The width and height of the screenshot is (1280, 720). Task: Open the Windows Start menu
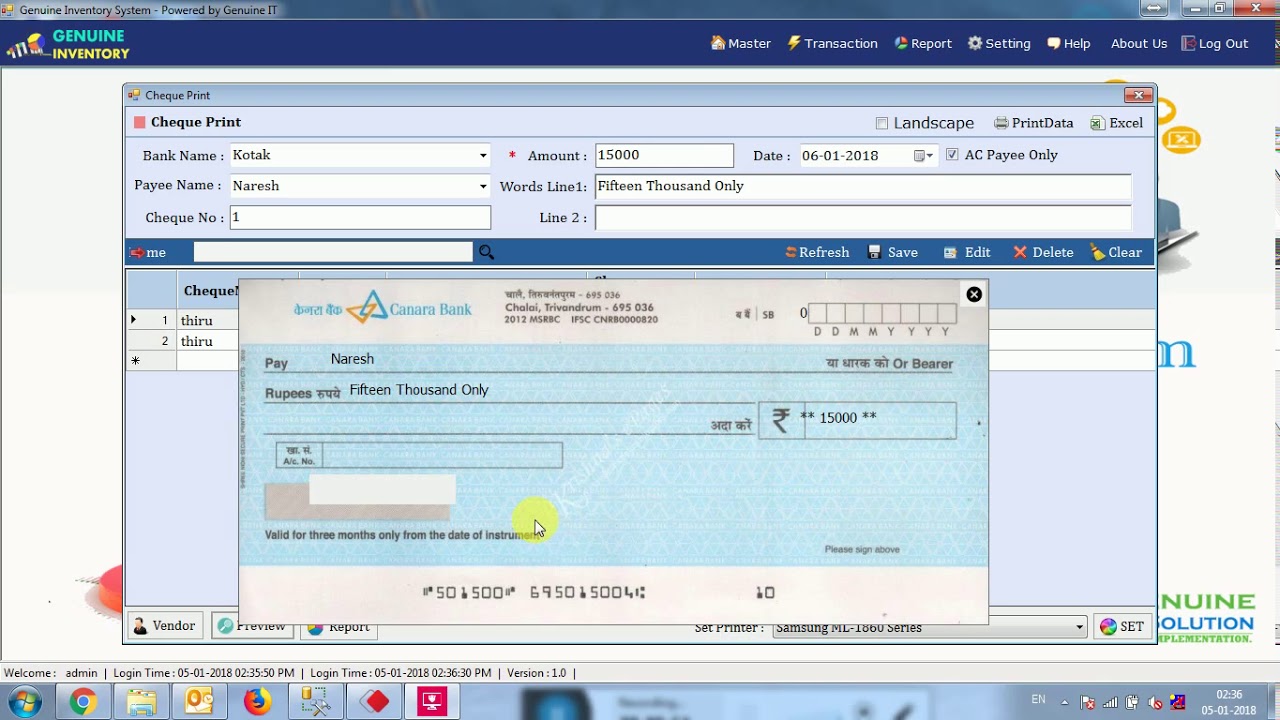tap(24, 702)
